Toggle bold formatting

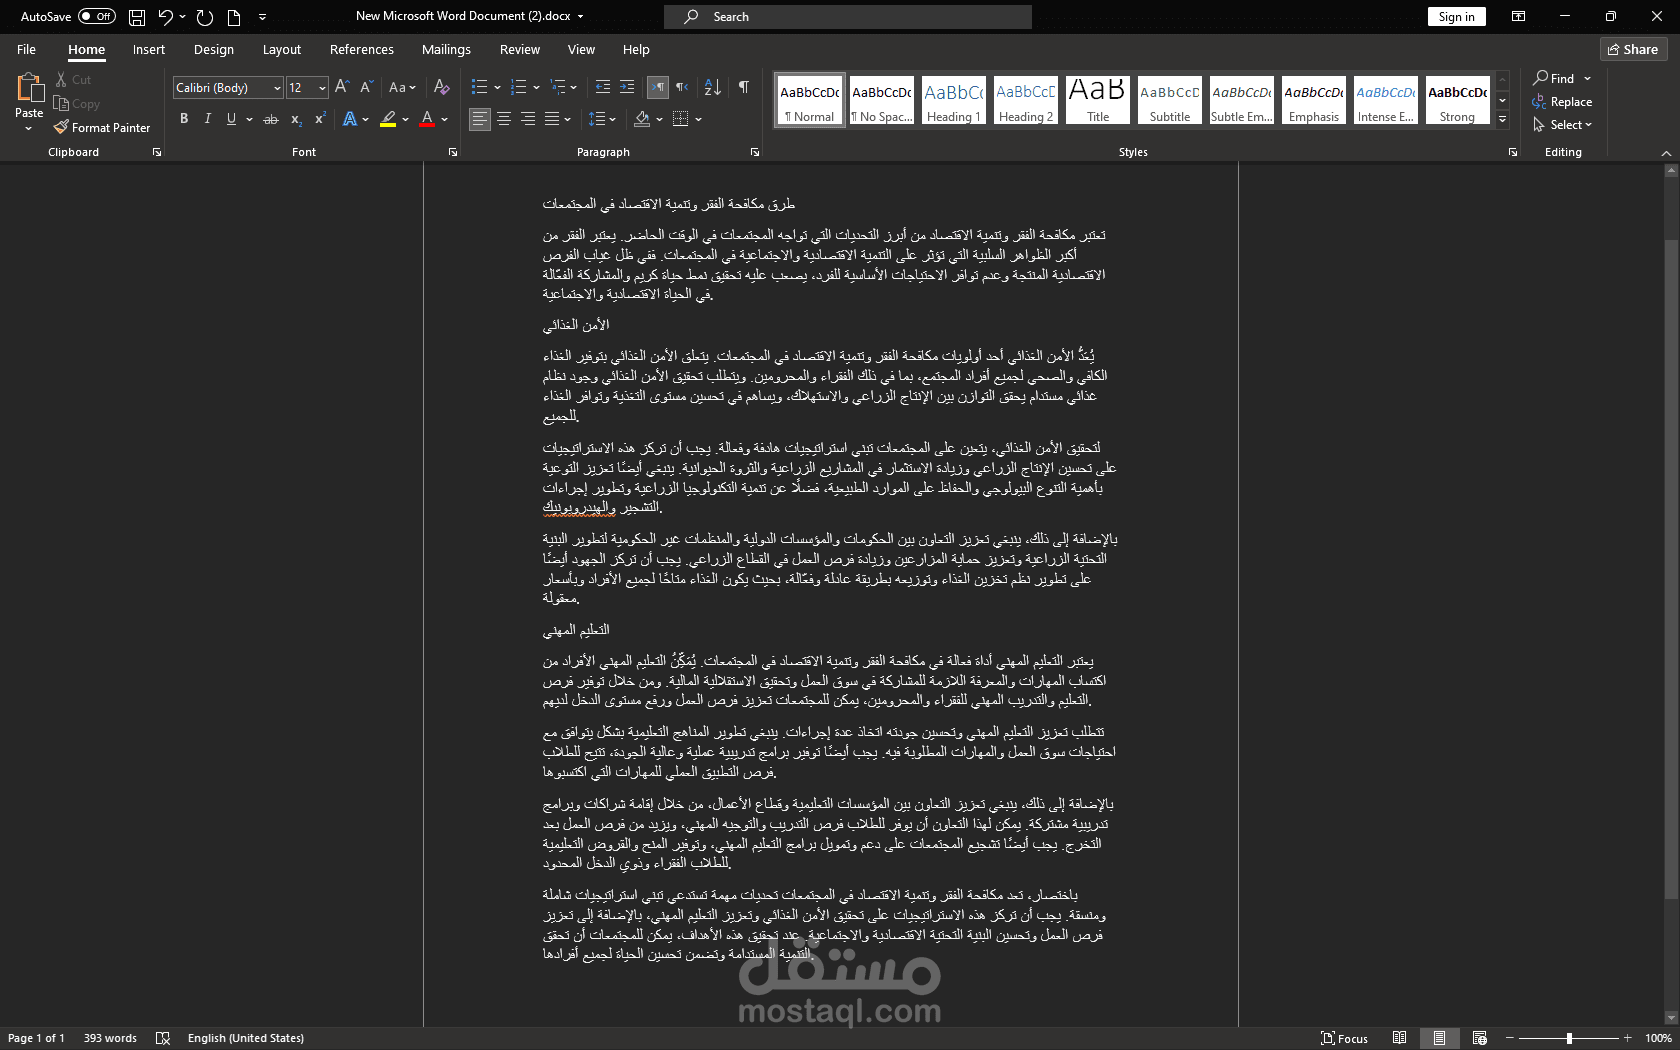(184, 119)
